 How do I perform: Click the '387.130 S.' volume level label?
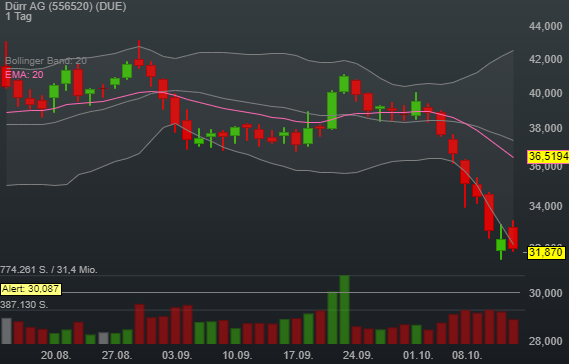[x=24, y=304]
